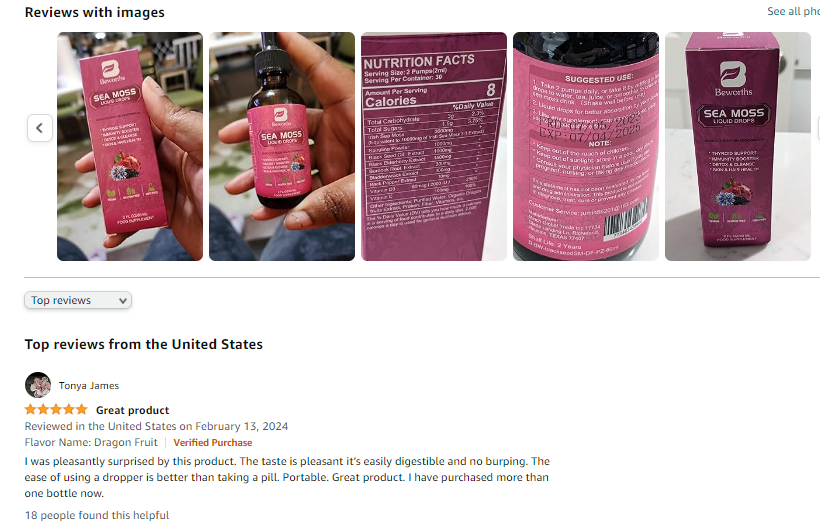This screenshot has width=820, height=527.
Task: Expand the Top reviews sort dropdown
Action: coord(78,300)
